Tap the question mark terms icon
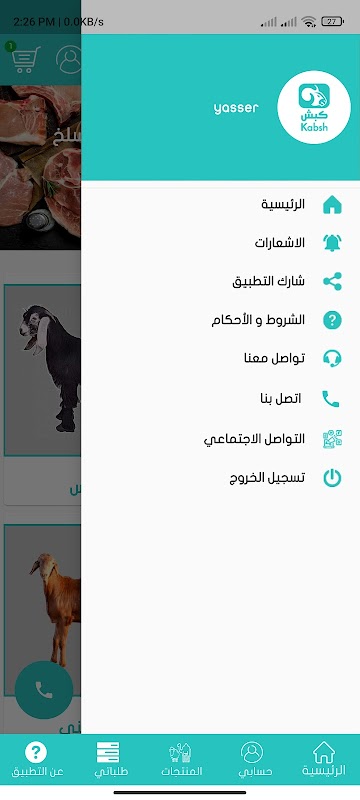Screen dimensions: 360x800 pos(332,320)
